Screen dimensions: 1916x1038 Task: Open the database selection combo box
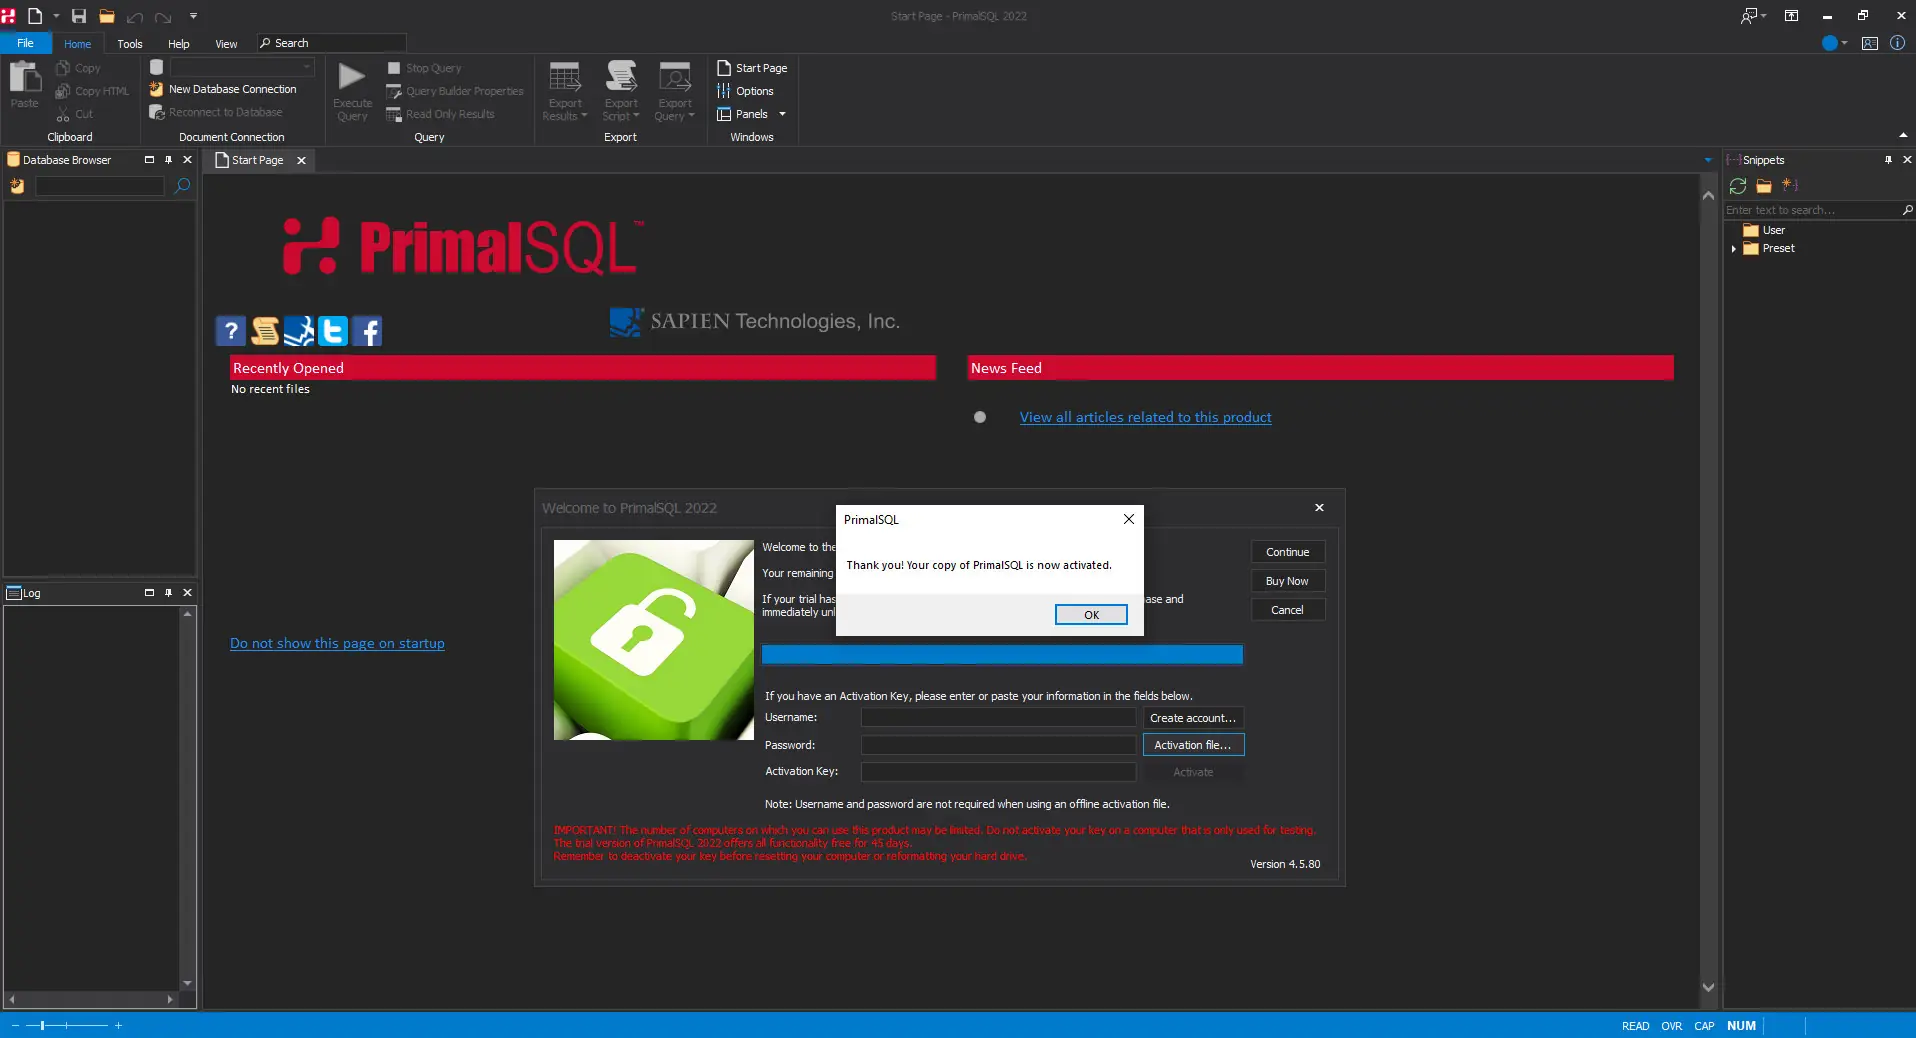[241, 67]
